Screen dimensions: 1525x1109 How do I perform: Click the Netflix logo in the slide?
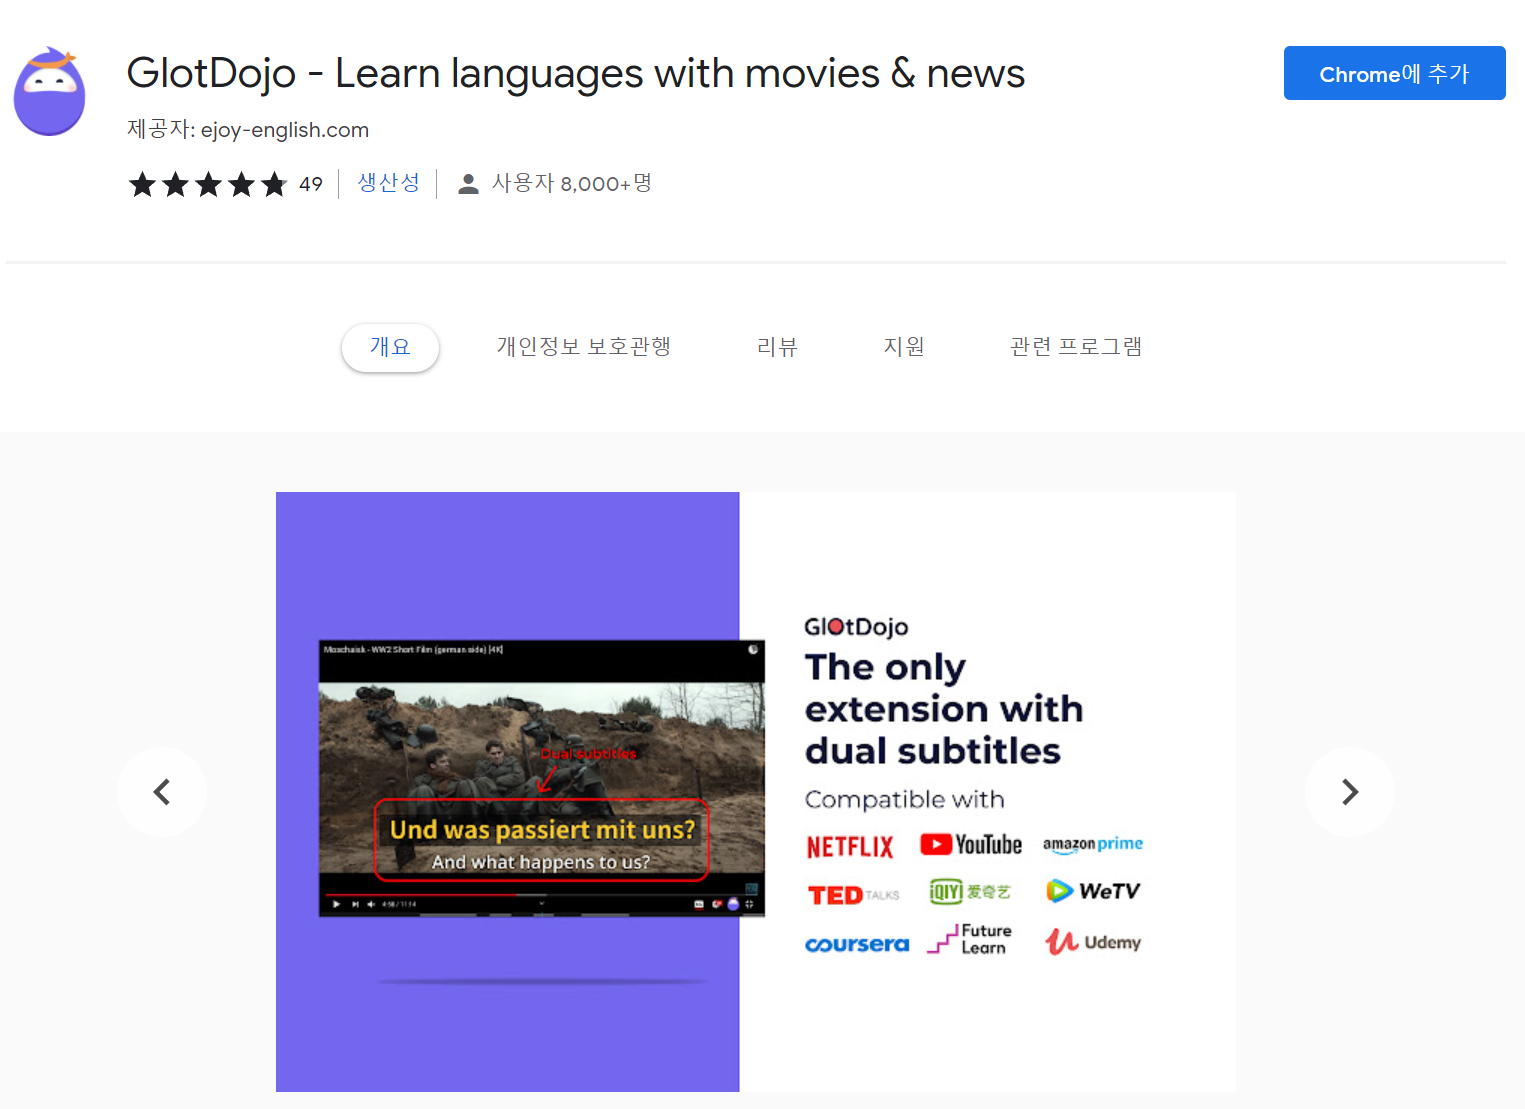click(850, 847)
